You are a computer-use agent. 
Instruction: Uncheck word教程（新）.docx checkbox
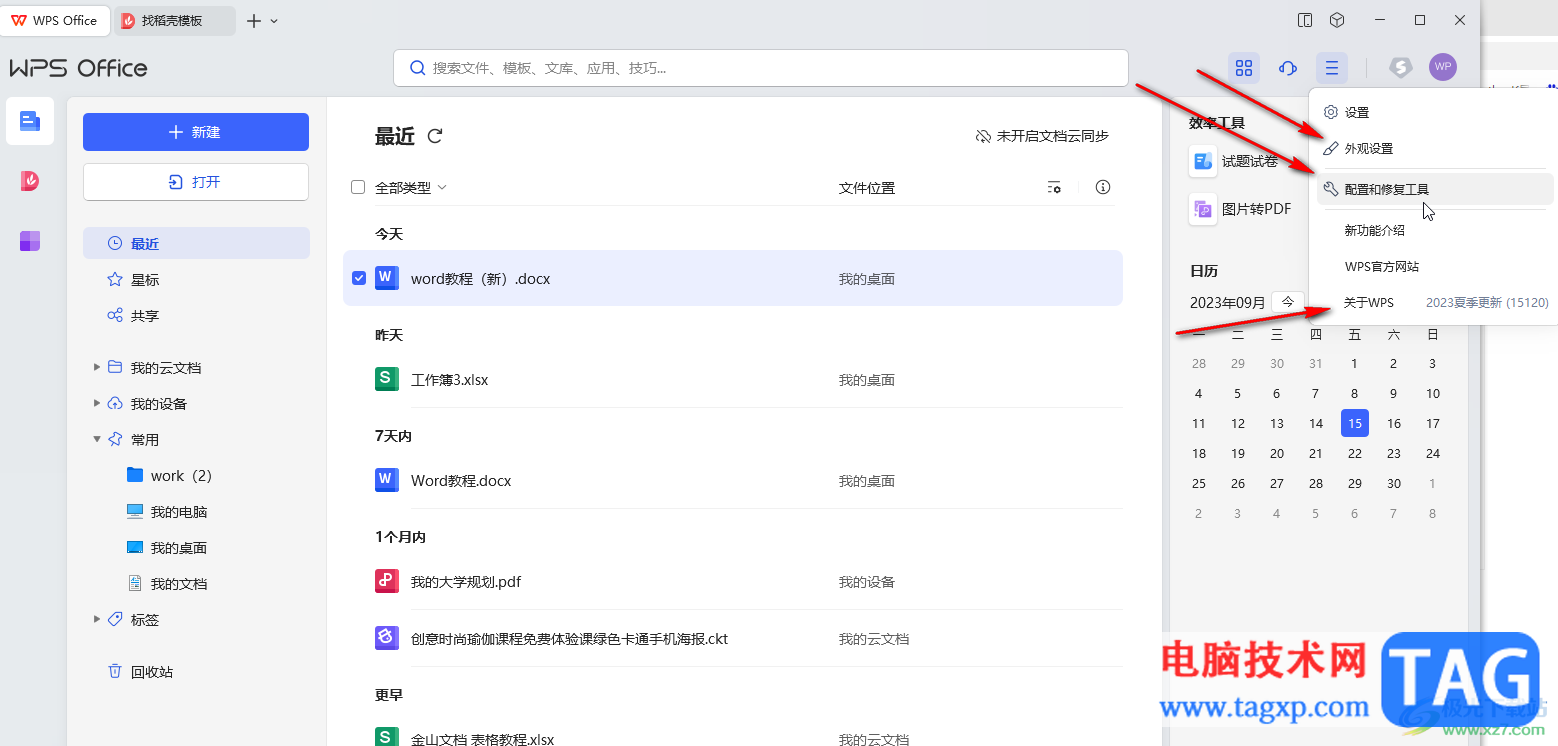click(x=359, y=278)
